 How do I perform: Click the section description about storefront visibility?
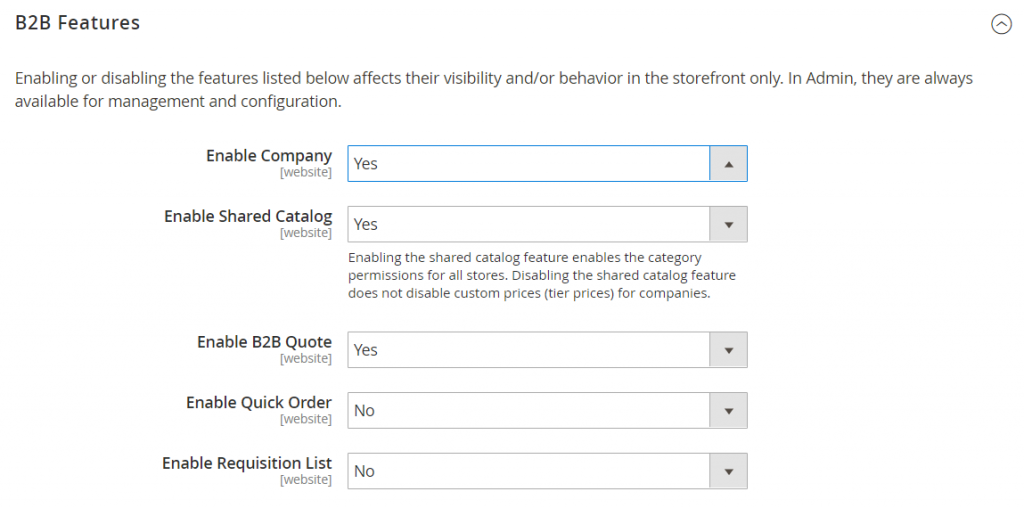click(x=494, y=90)
